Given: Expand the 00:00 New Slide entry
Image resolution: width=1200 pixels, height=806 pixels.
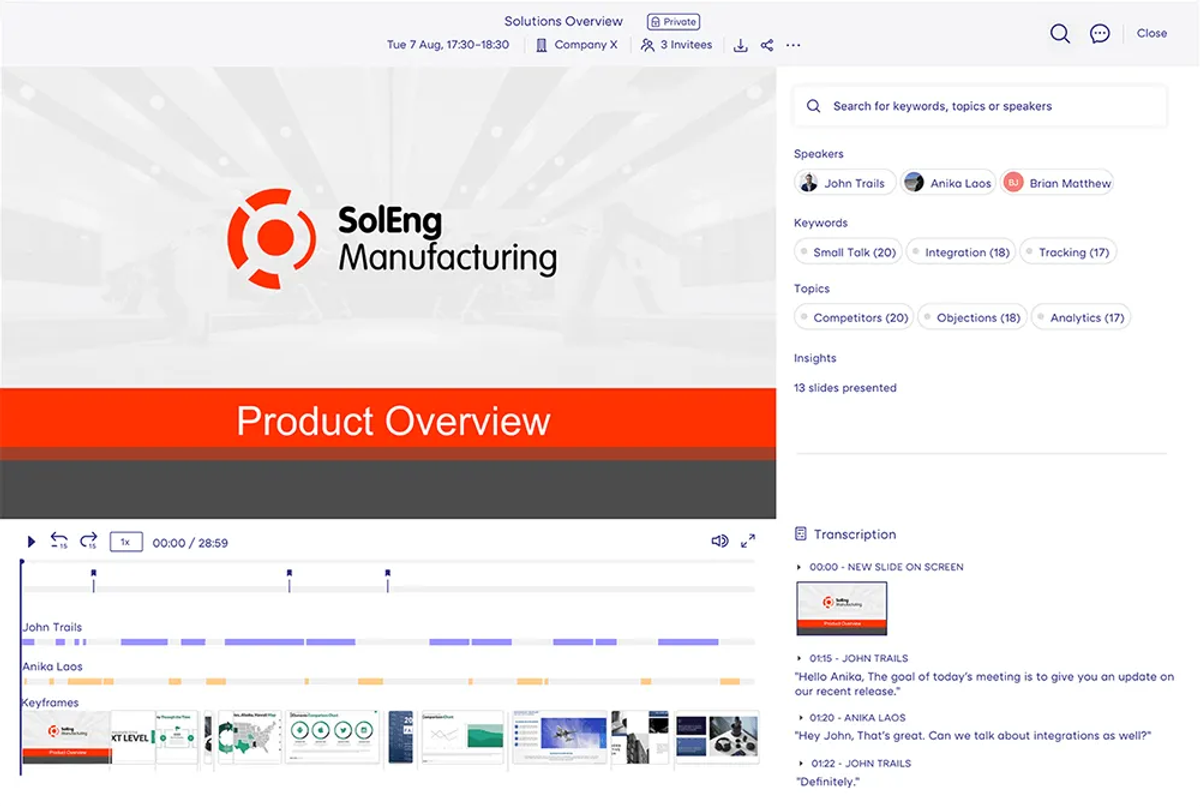Looking at the screenshot, I should (x=880, y=567).
